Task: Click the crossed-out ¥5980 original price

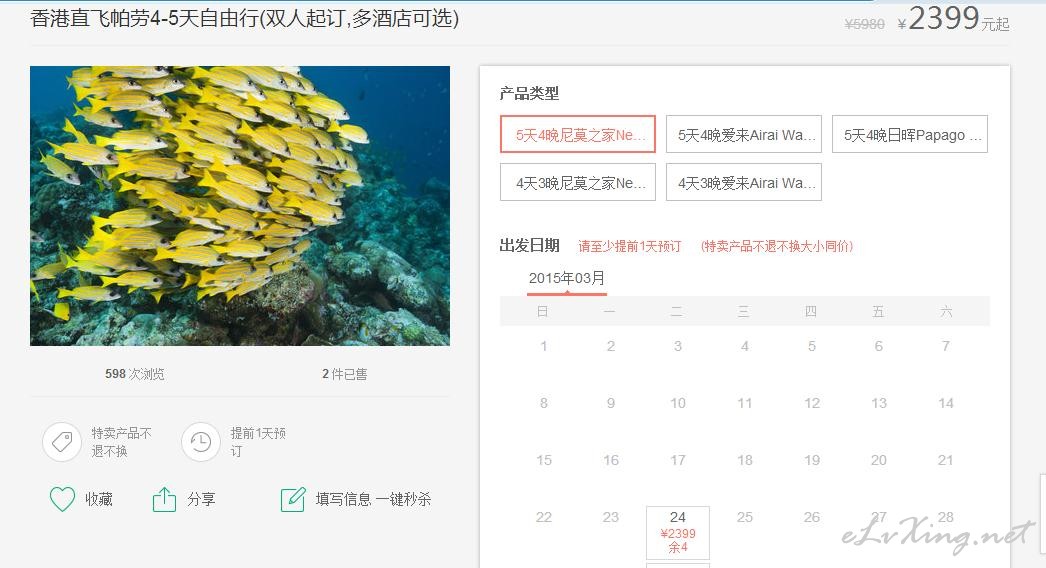Action: (x=864, y=24)
